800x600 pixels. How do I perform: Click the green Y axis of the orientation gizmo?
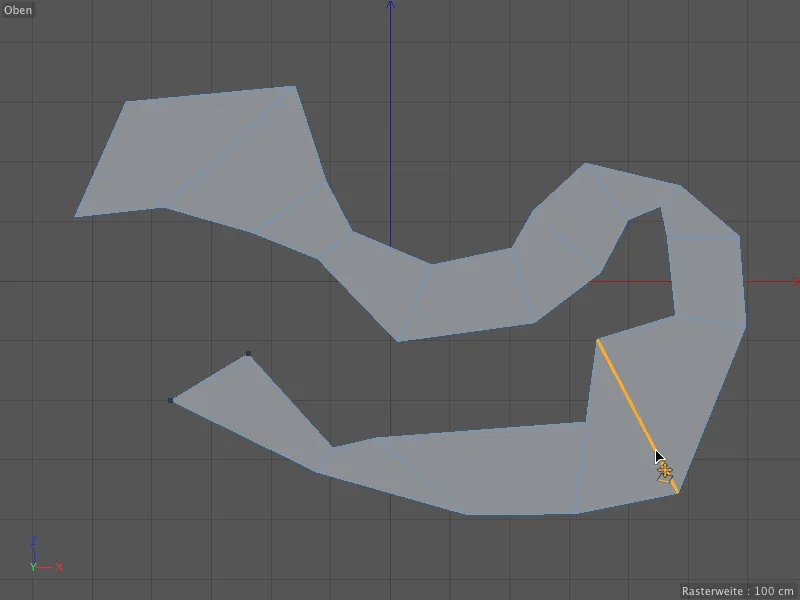(34, 566)
